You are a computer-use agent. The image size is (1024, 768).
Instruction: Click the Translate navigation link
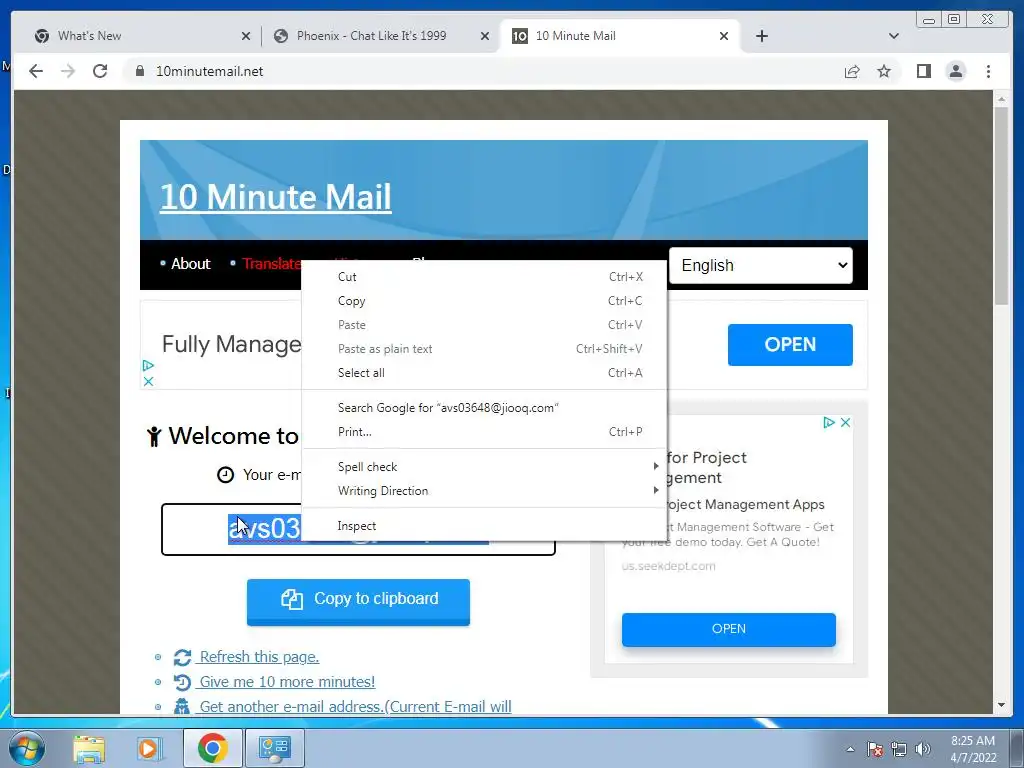(x=272, y=264)
